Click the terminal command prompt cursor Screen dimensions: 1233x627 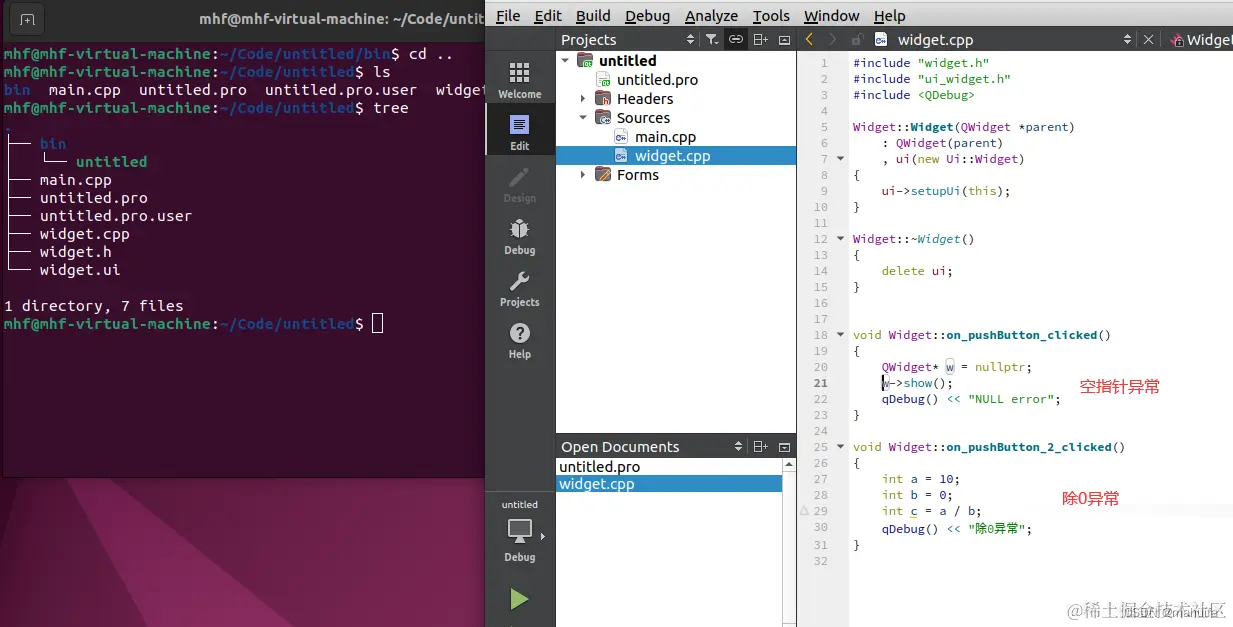pyautogui.click(x=377, y=324)
